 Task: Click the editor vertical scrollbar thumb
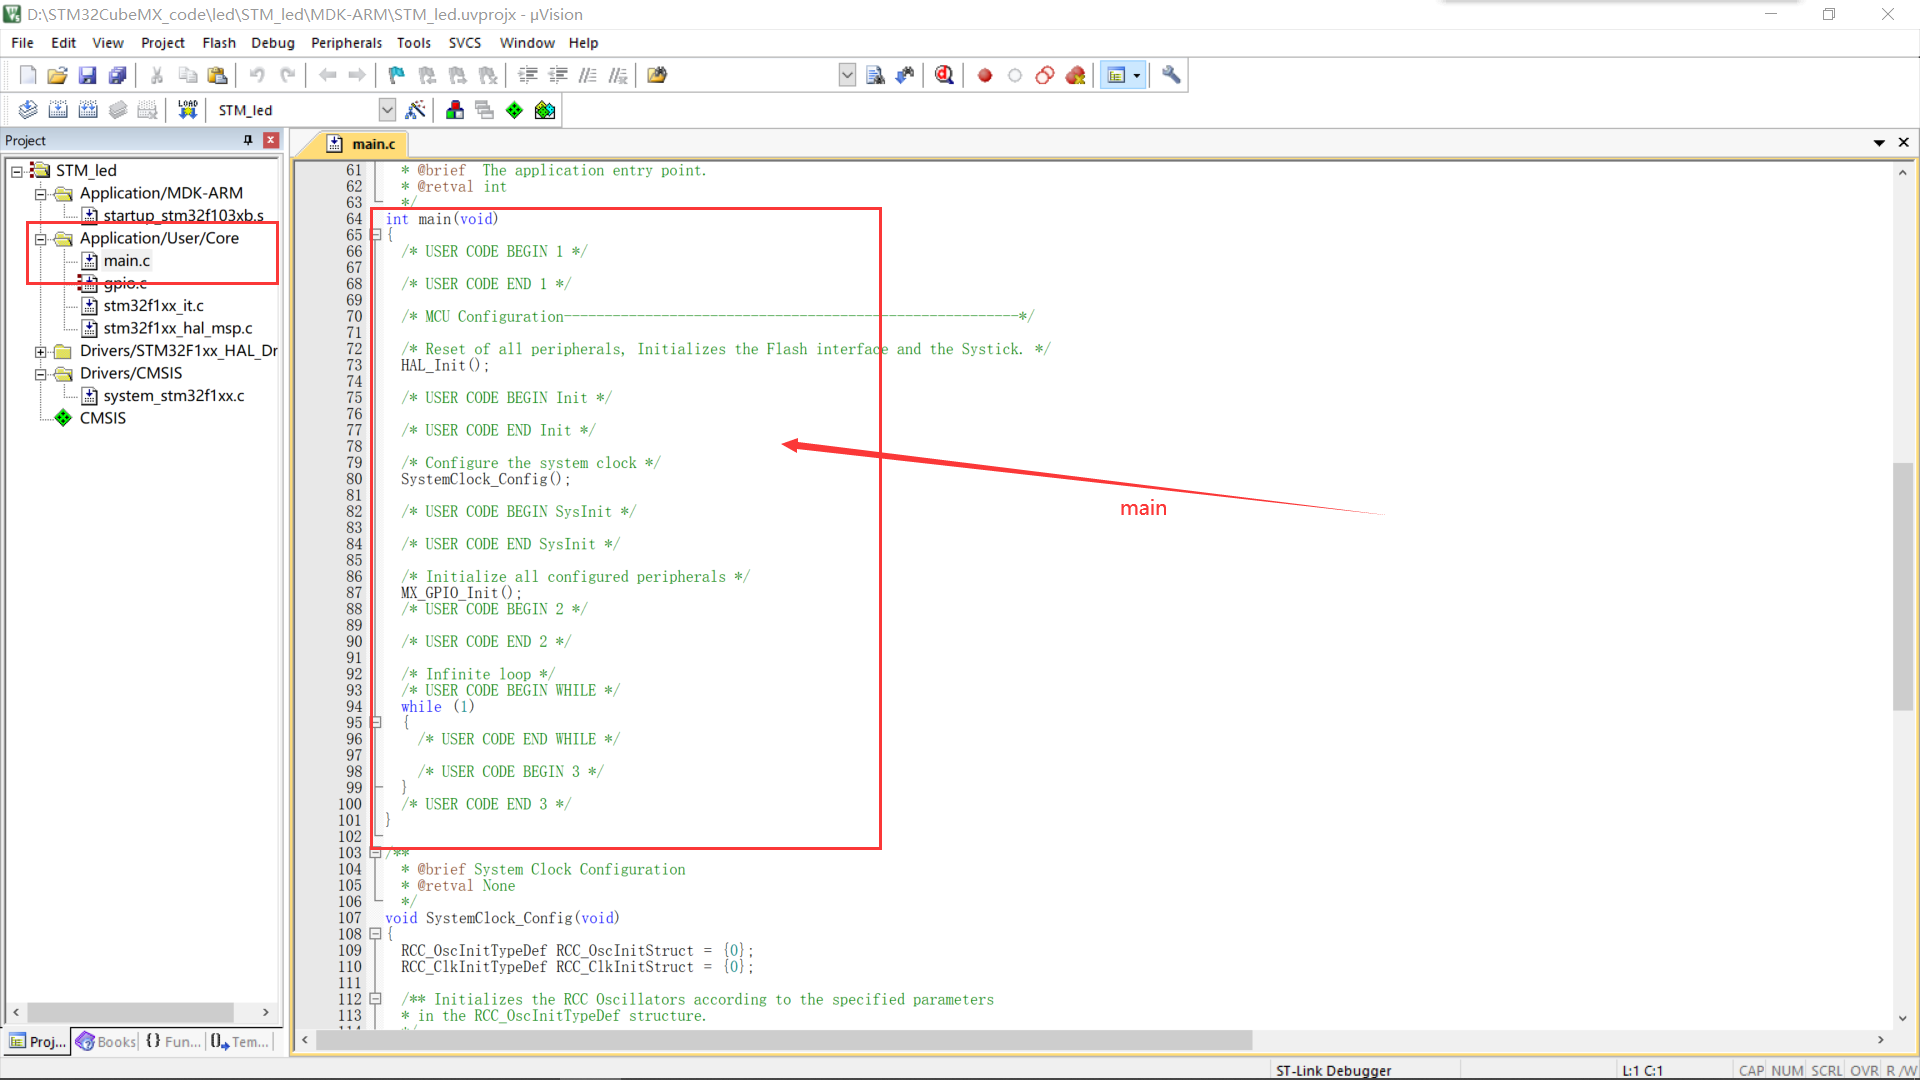(1902, 585)
